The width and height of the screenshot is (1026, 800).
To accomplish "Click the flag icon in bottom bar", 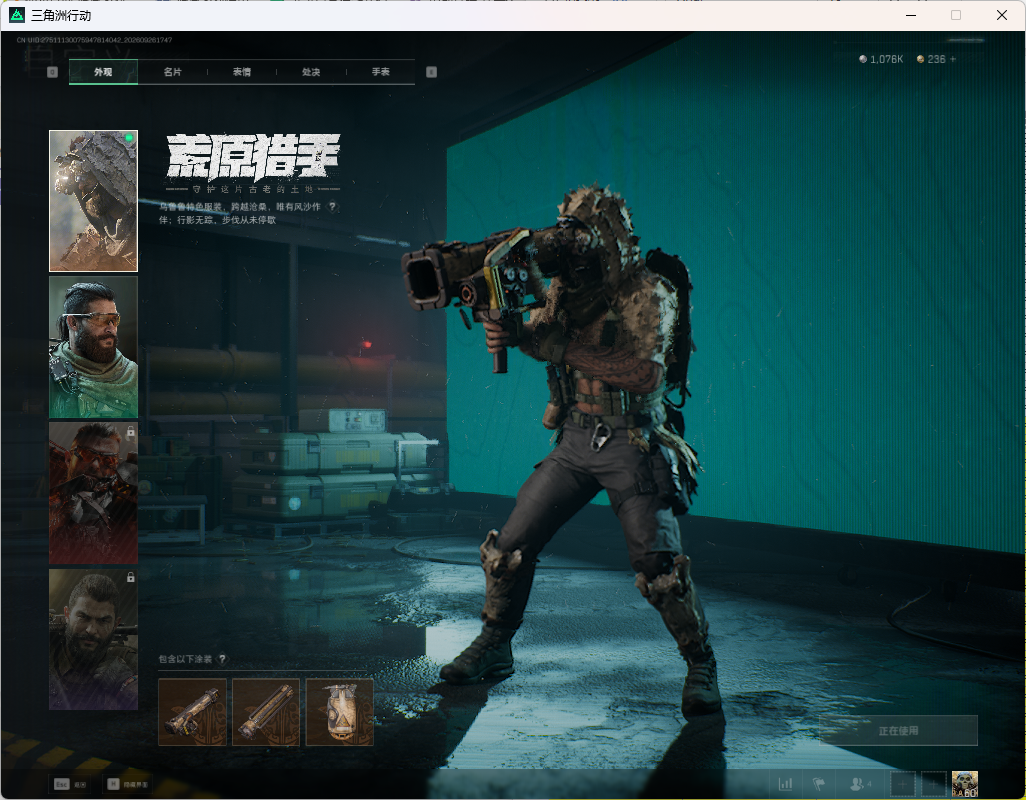I will tap(819, 784).
